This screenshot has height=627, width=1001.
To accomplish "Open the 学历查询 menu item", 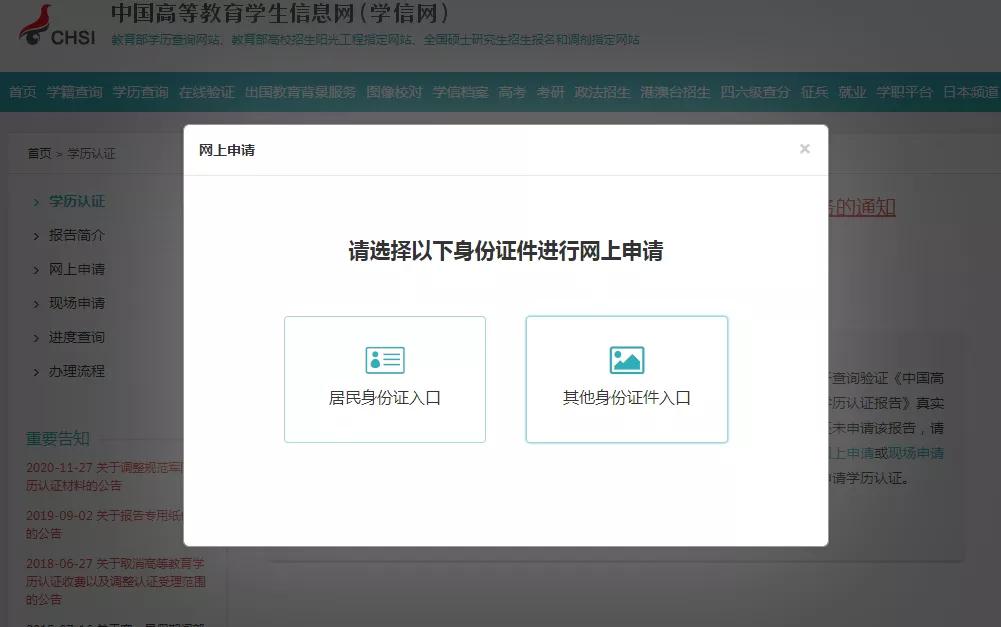I will coord(139,90).
